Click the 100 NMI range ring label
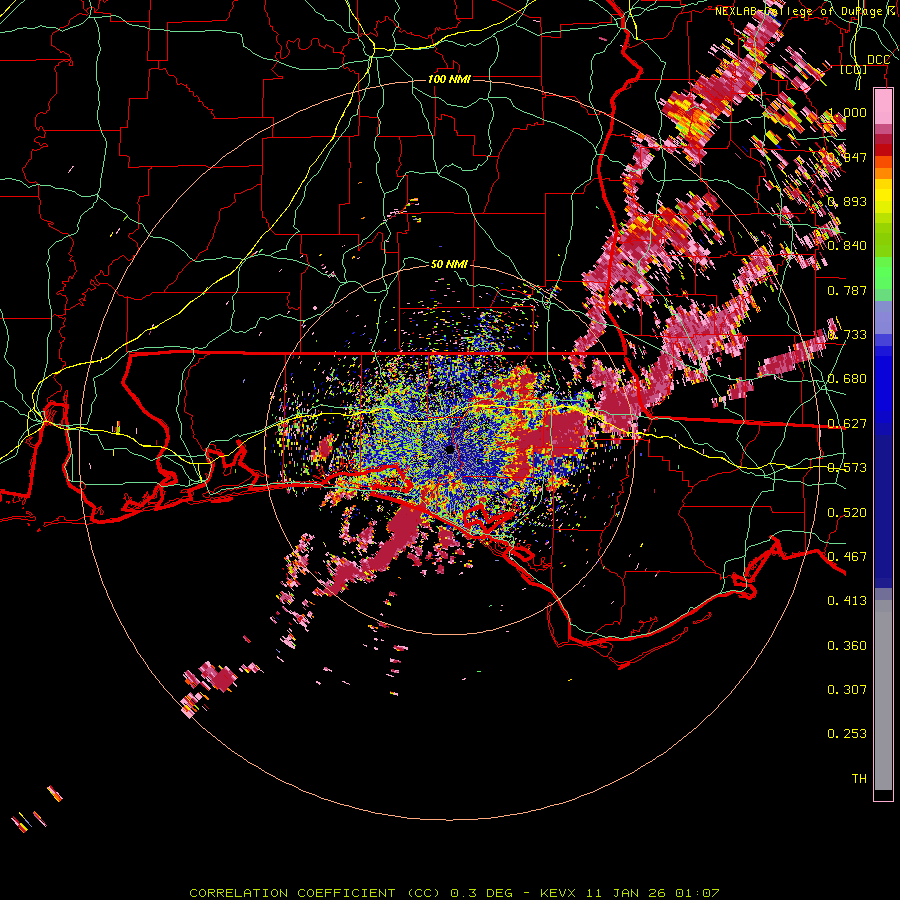 [449, 79]
